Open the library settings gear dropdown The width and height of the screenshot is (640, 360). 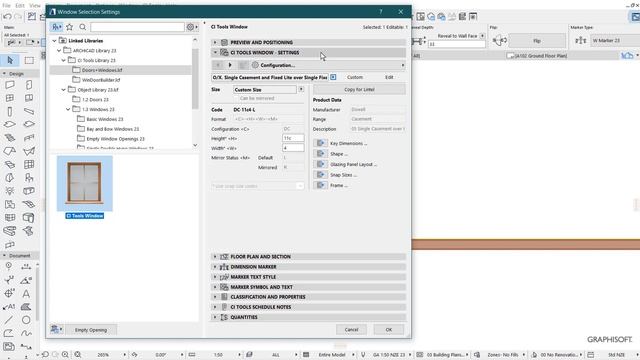[191, 27]
